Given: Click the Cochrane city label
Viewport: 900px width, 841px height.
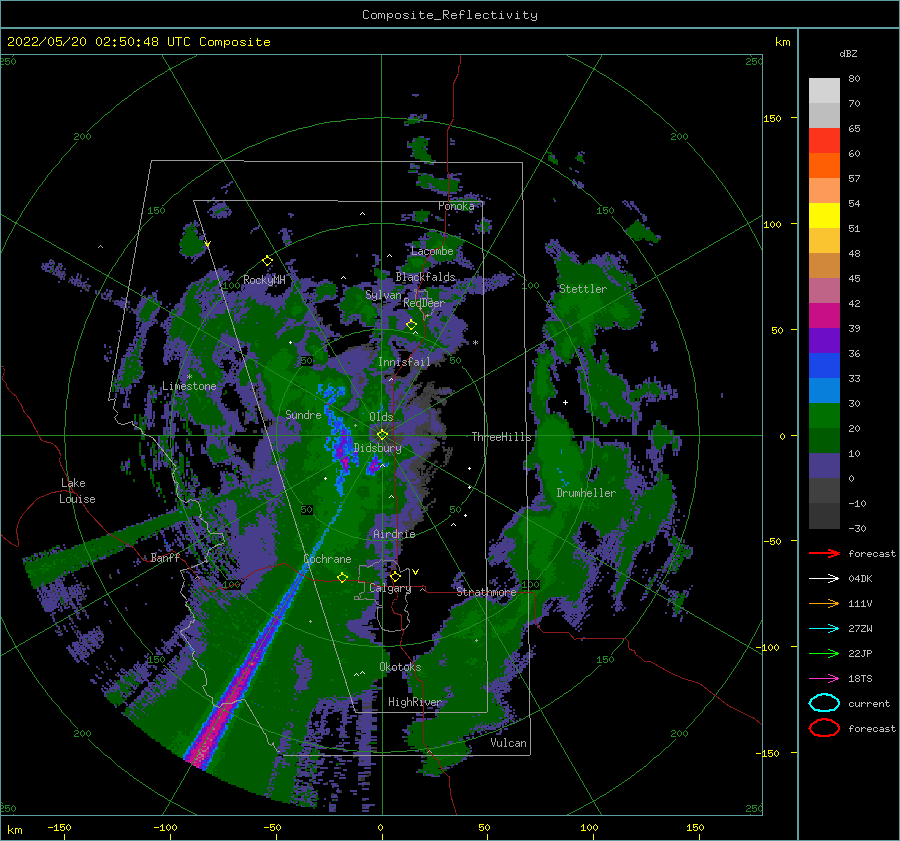Looking at the screenshot, I should tap(327, 559).
